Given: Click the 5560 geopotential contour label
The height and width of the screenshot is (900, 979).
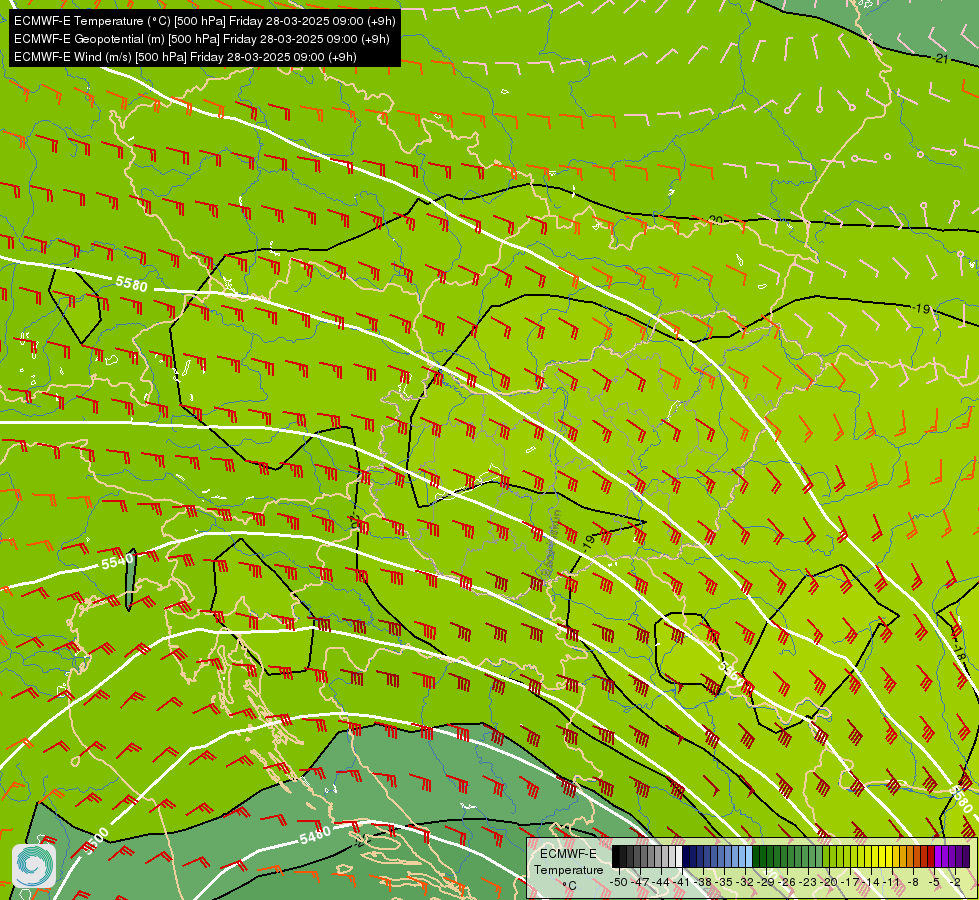Looking at the screenshot, I should tap(731, 673).
